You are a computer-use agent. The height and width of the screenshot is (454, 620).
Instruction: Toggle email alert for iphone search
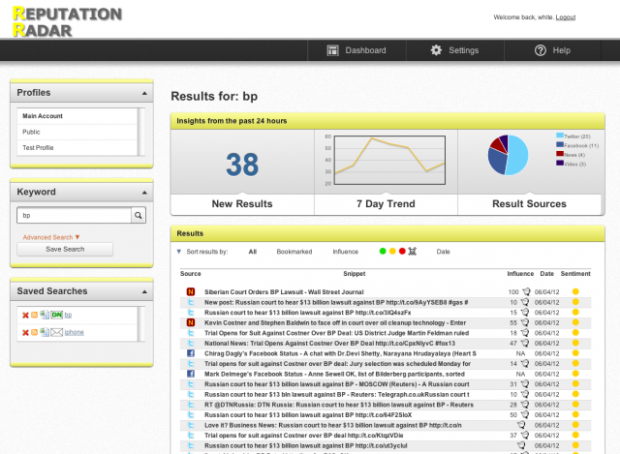tap(57, 333)
